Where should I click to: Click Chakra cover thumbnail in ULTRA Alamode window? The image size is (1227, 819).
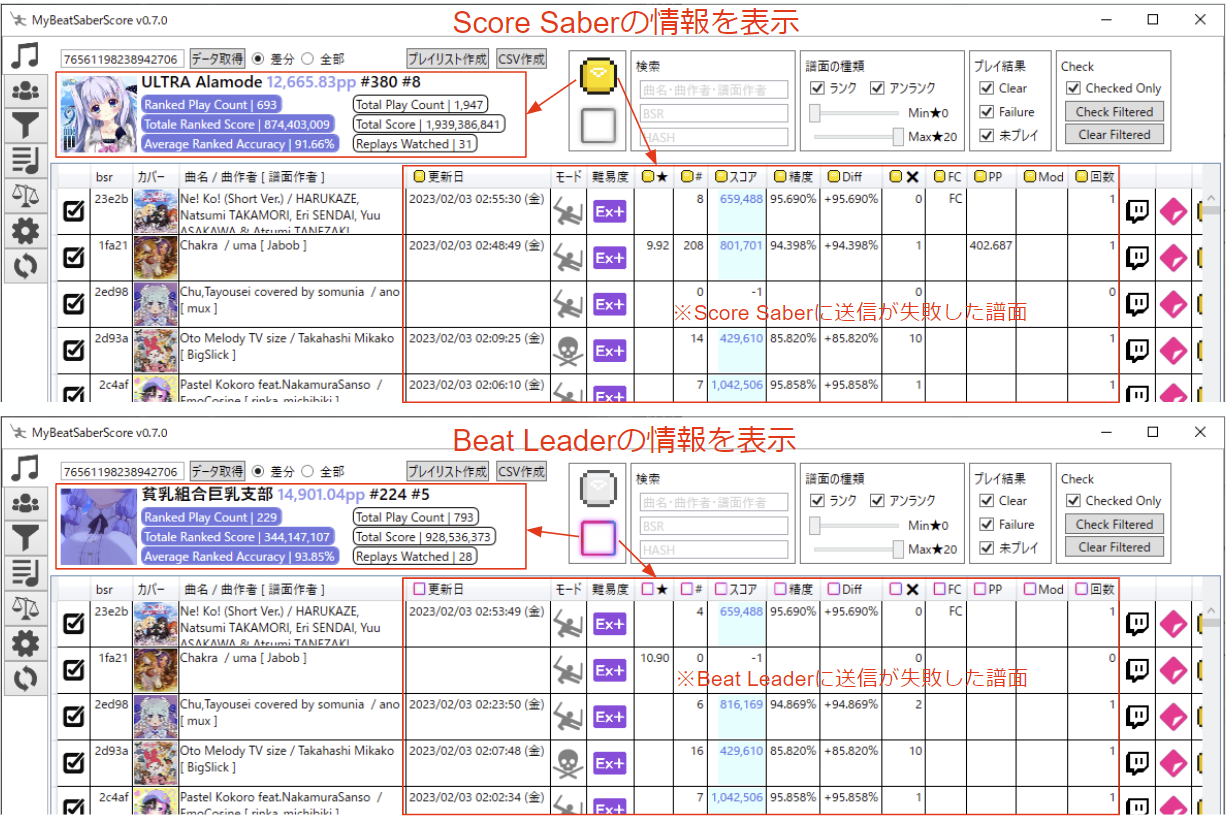click(x=155, y=257)
